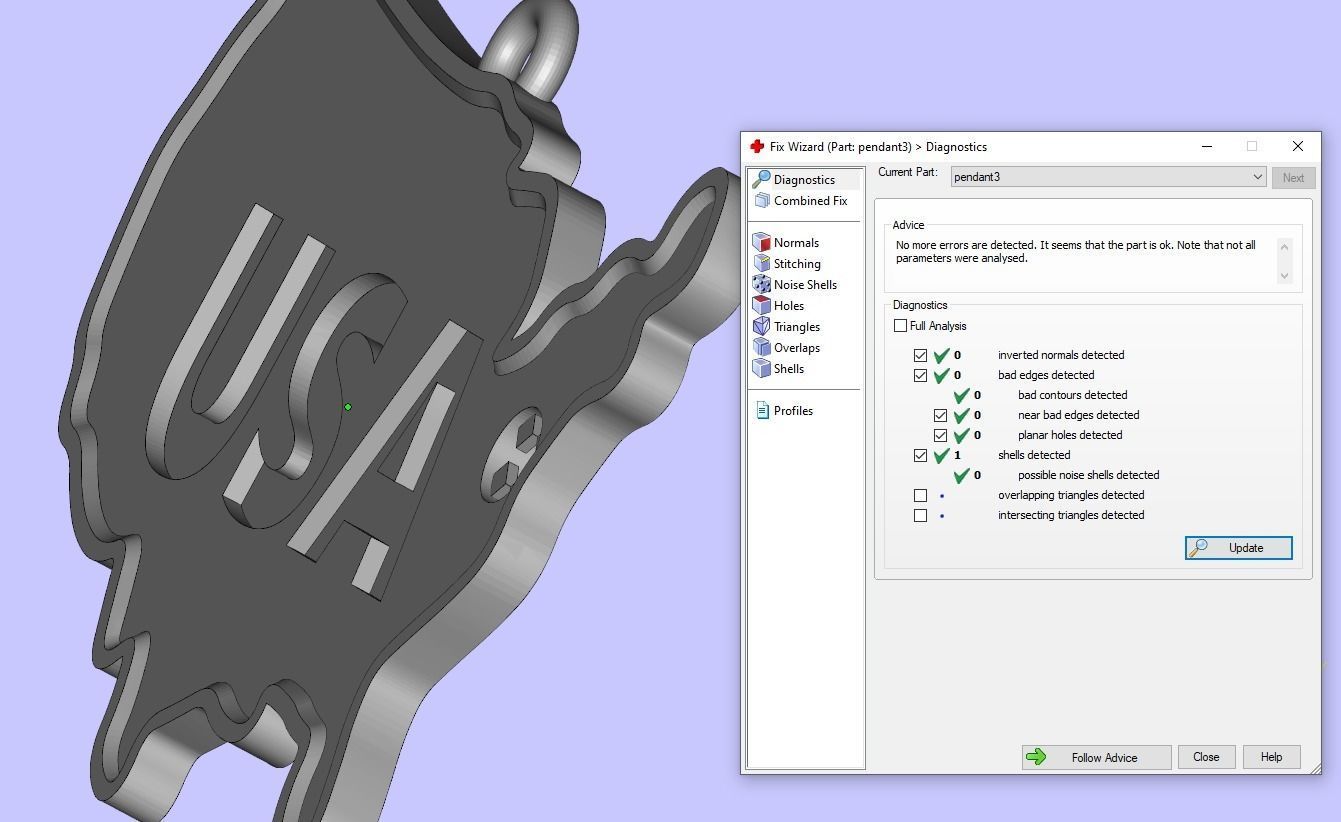Image resolution: width=1341 pixels, height=822 pixels.
Task: Minimize the Fix Wizard window
Action: pyautogui.click(x=1207, y=146)
